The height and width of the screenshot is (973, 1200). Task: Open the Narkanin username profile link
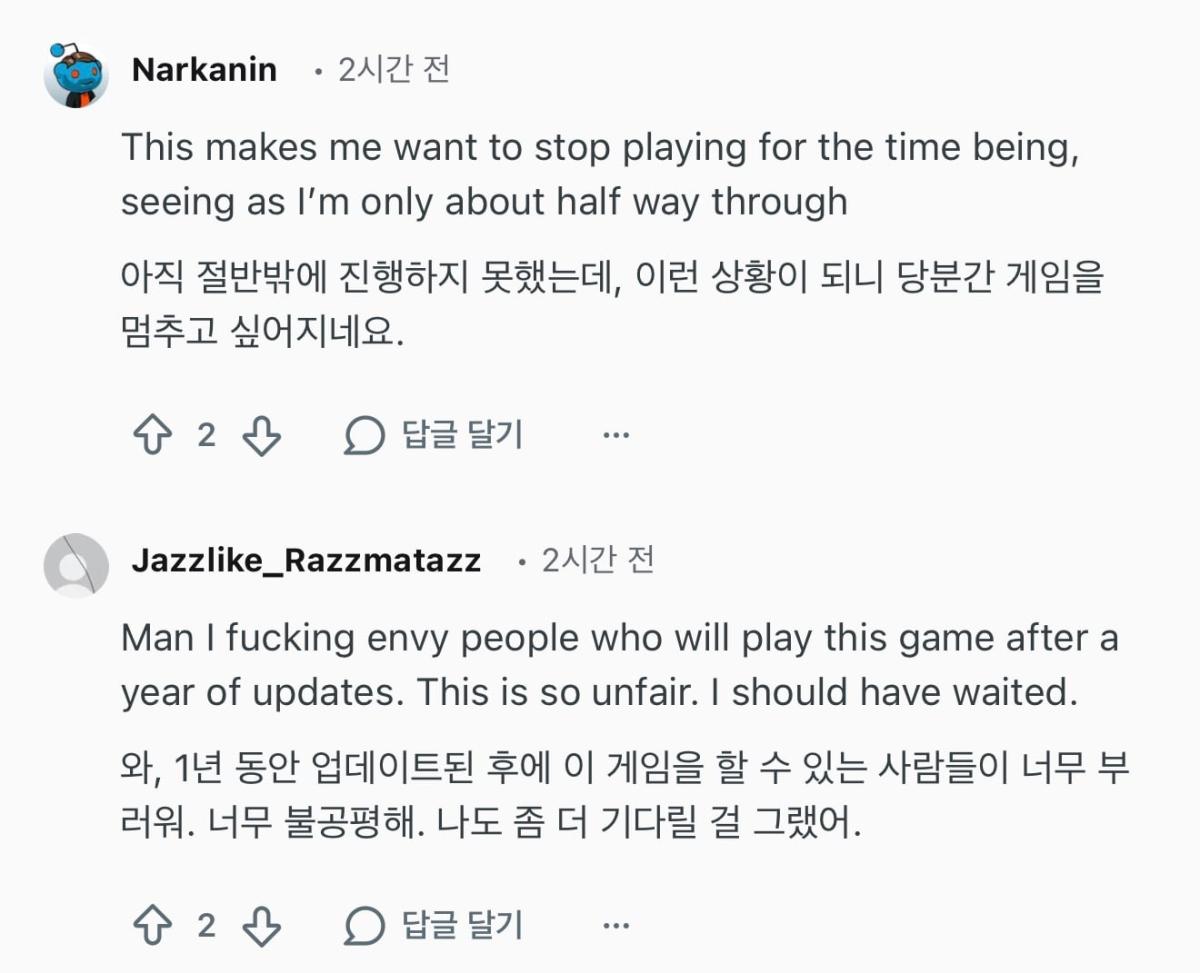click(x=204, y=70)
